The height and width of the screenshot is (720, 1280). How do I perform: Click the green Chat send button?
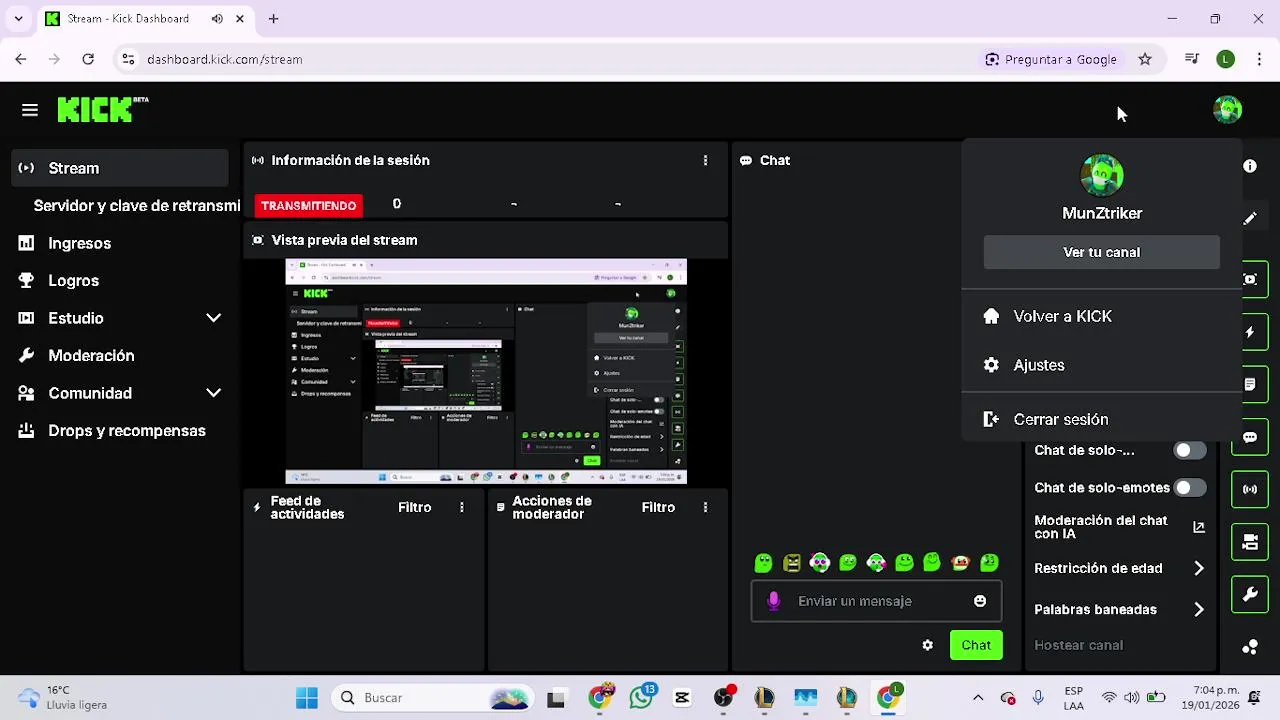pyautogui.click(x=976, y=645)
